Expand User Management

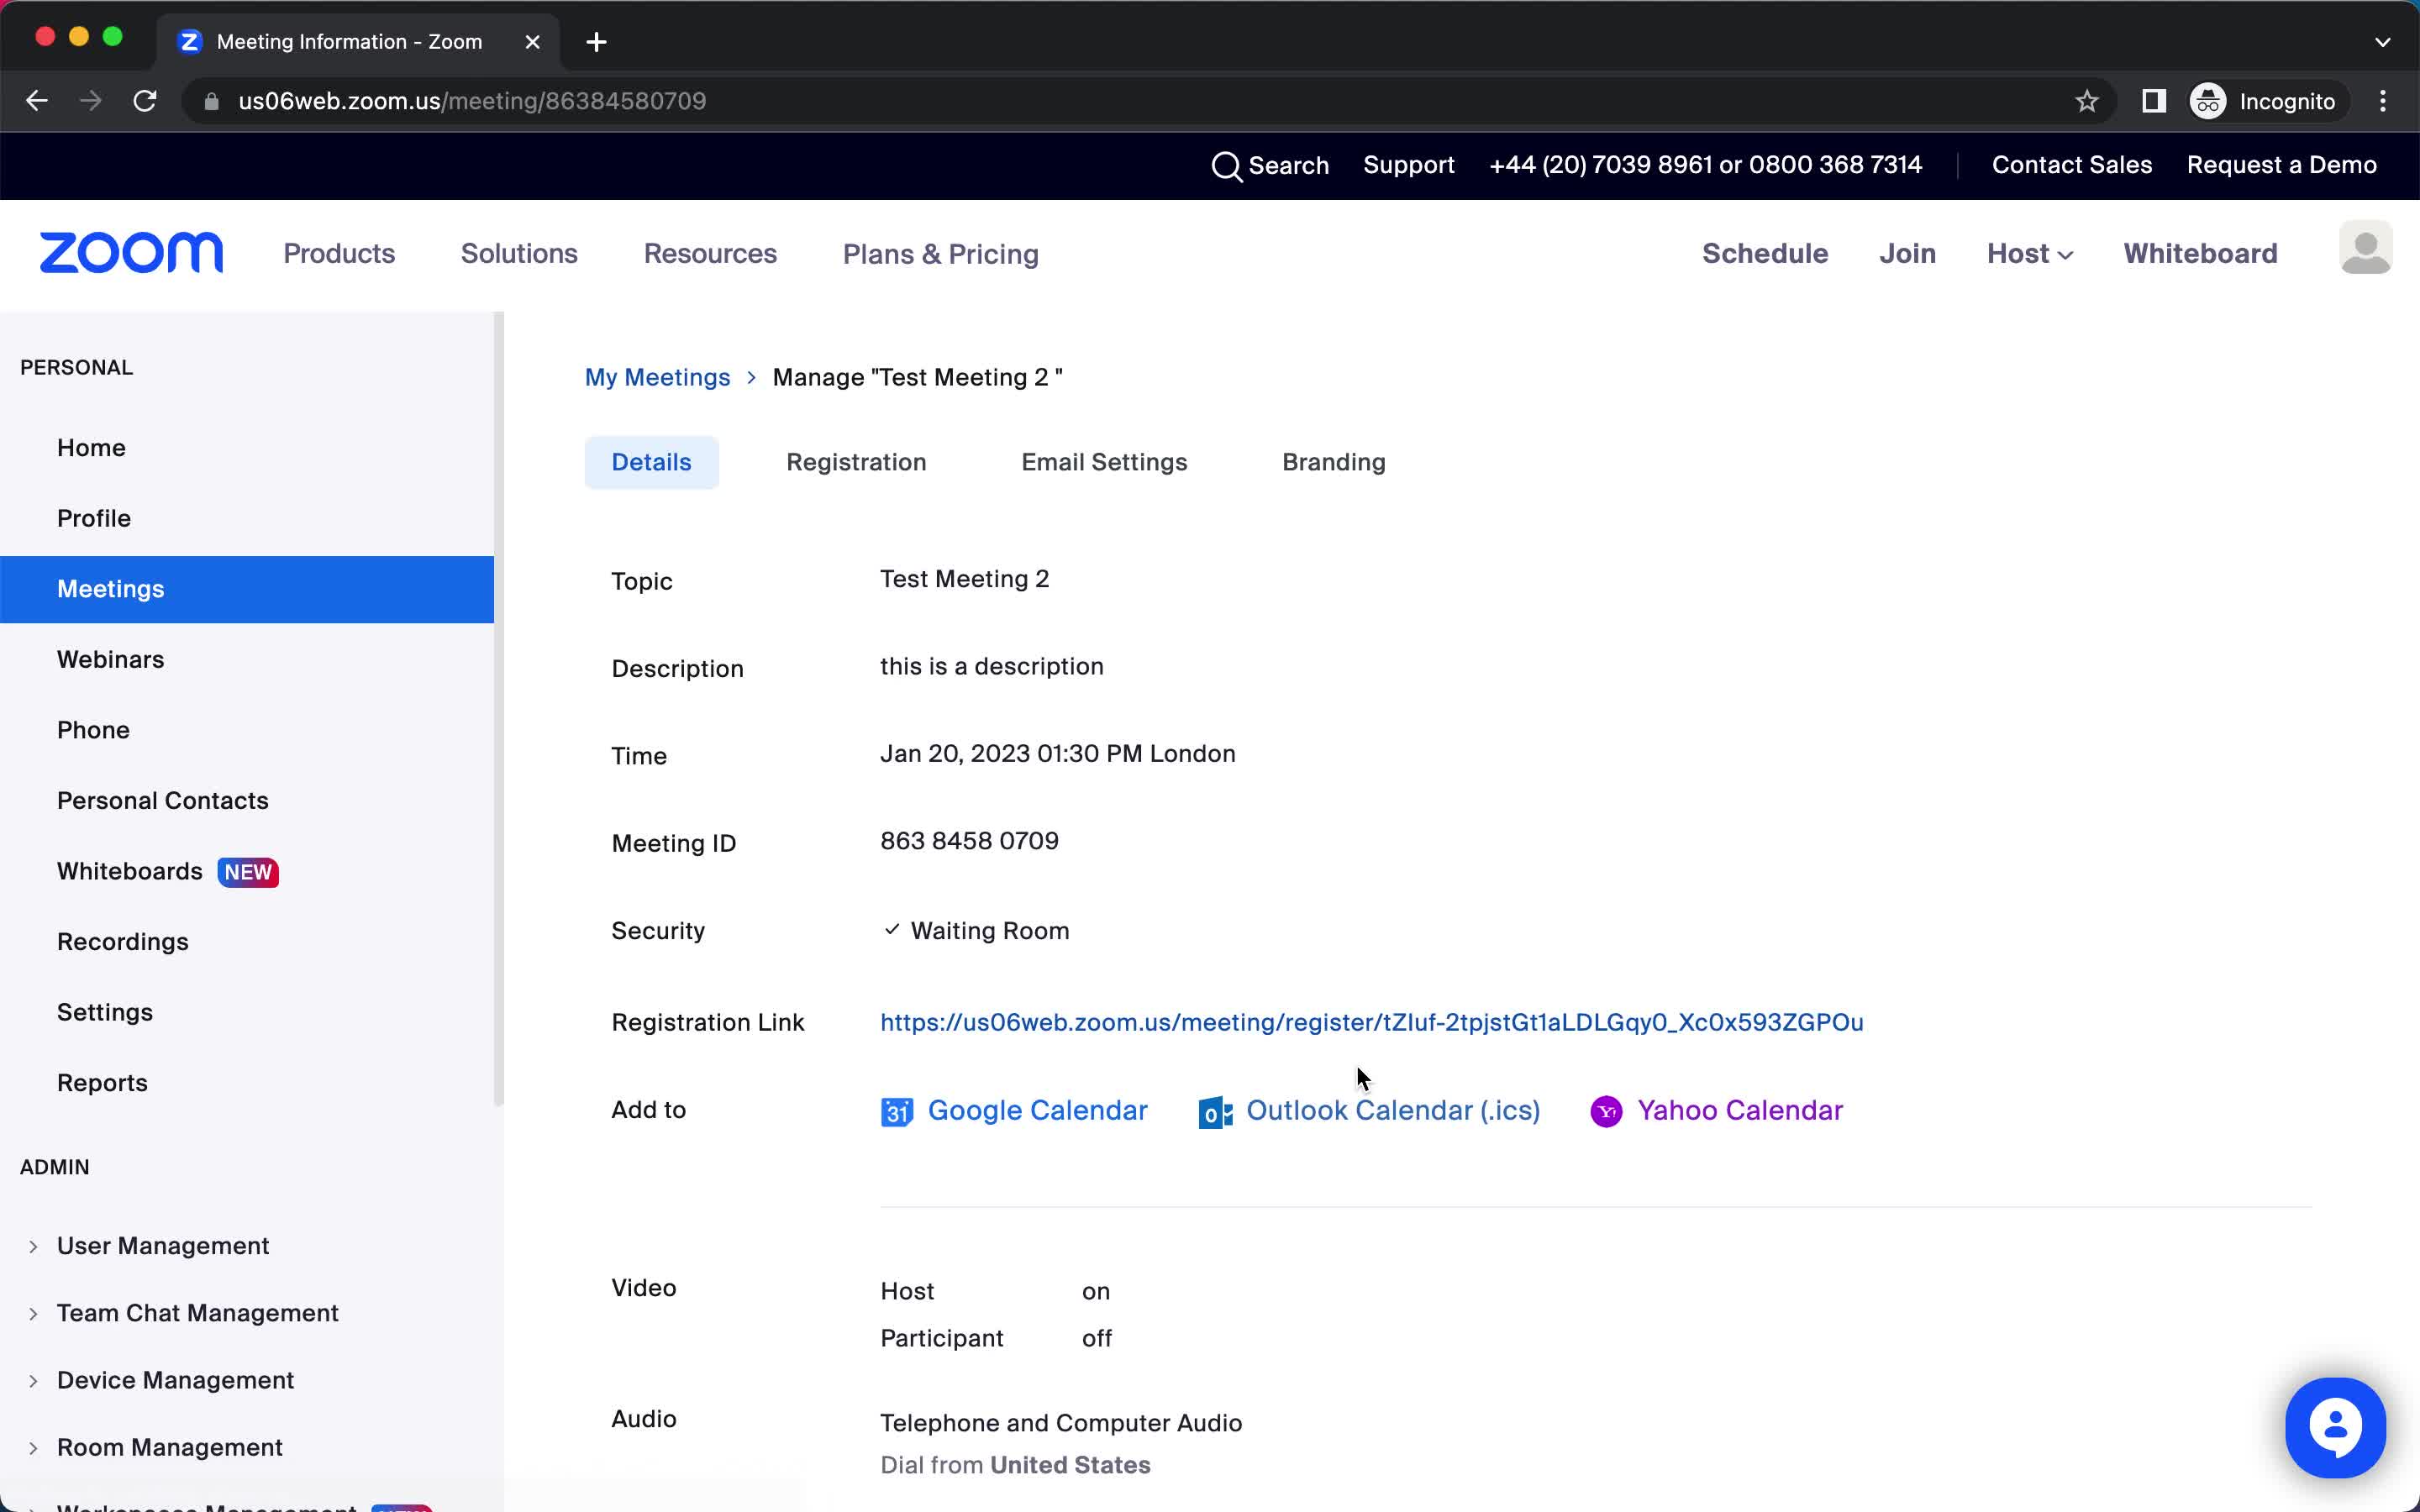click(33, 1246)
